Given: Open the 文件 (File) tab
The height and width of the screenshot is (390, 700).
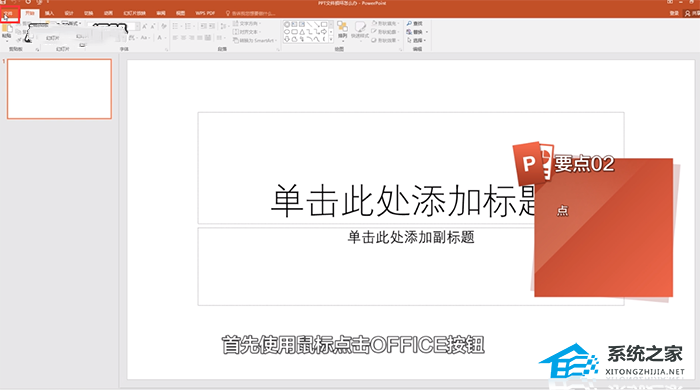Looking at the screenshot, I should pyautogui.click(x=9, y=13).
